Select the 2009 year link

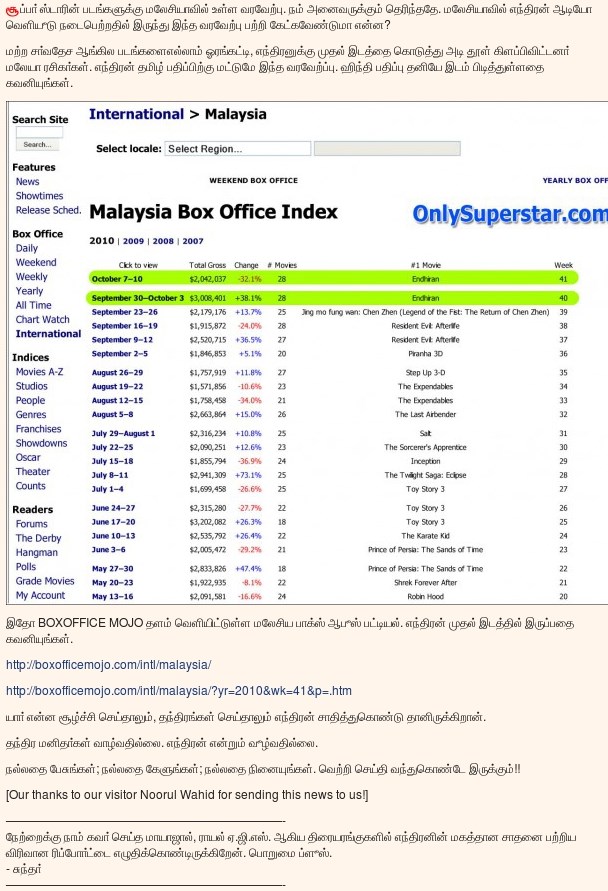pyautogui.click(x=133, y=241)
